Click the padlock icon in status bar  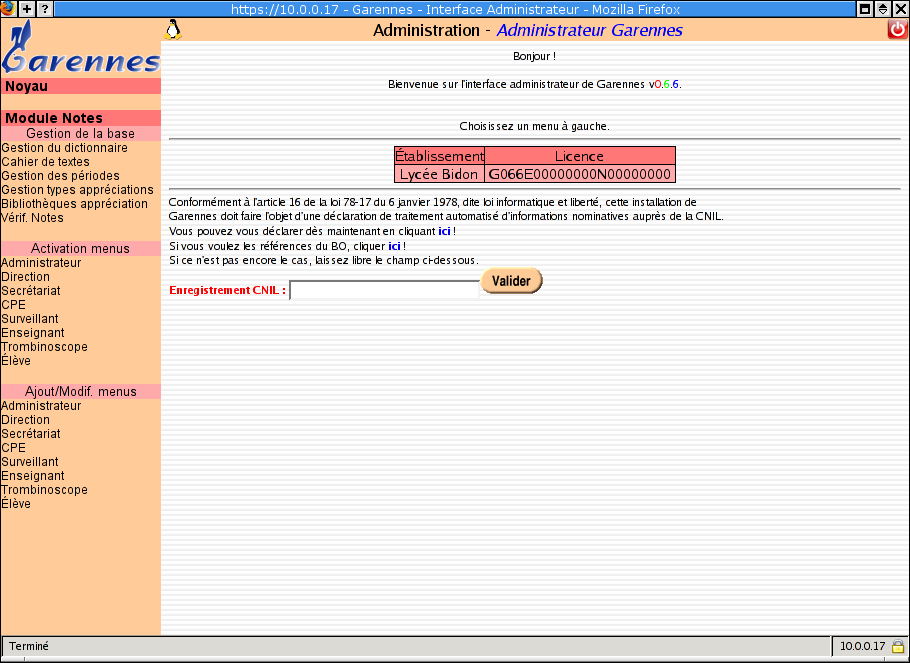[898, 647]
